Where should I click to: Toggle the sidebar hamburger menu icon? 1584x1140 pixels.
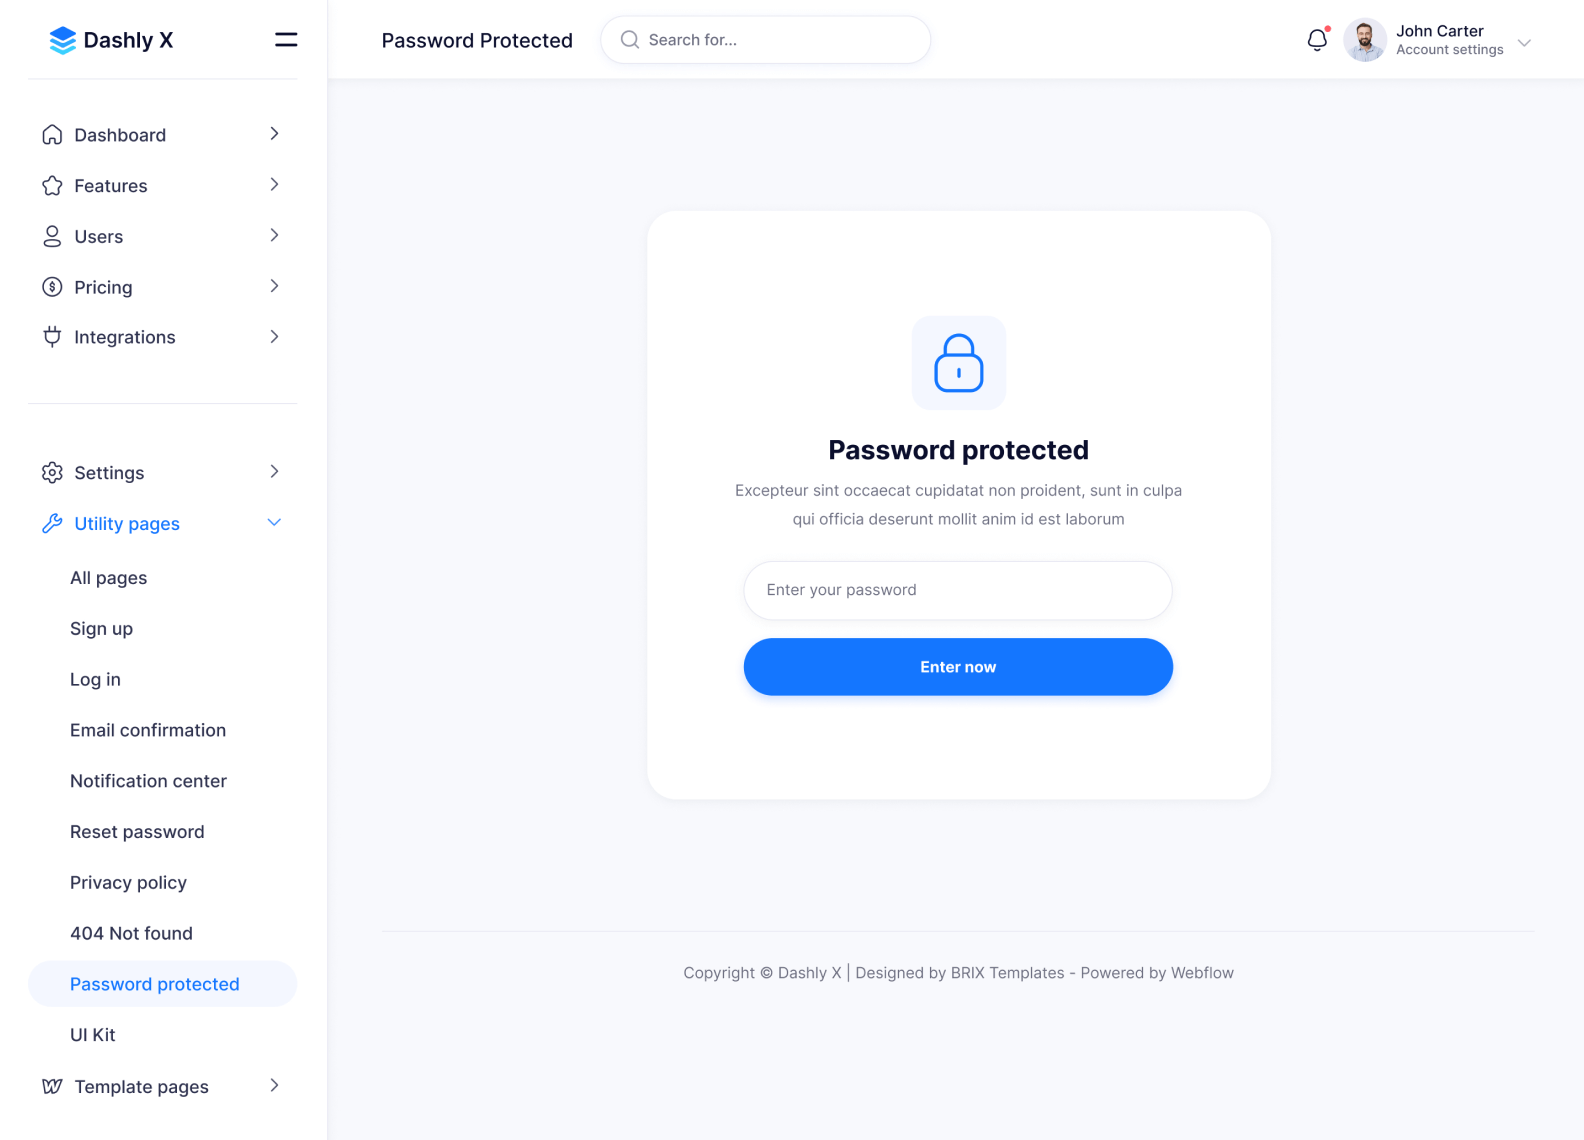pyautogui.click(x=286, y=40)
